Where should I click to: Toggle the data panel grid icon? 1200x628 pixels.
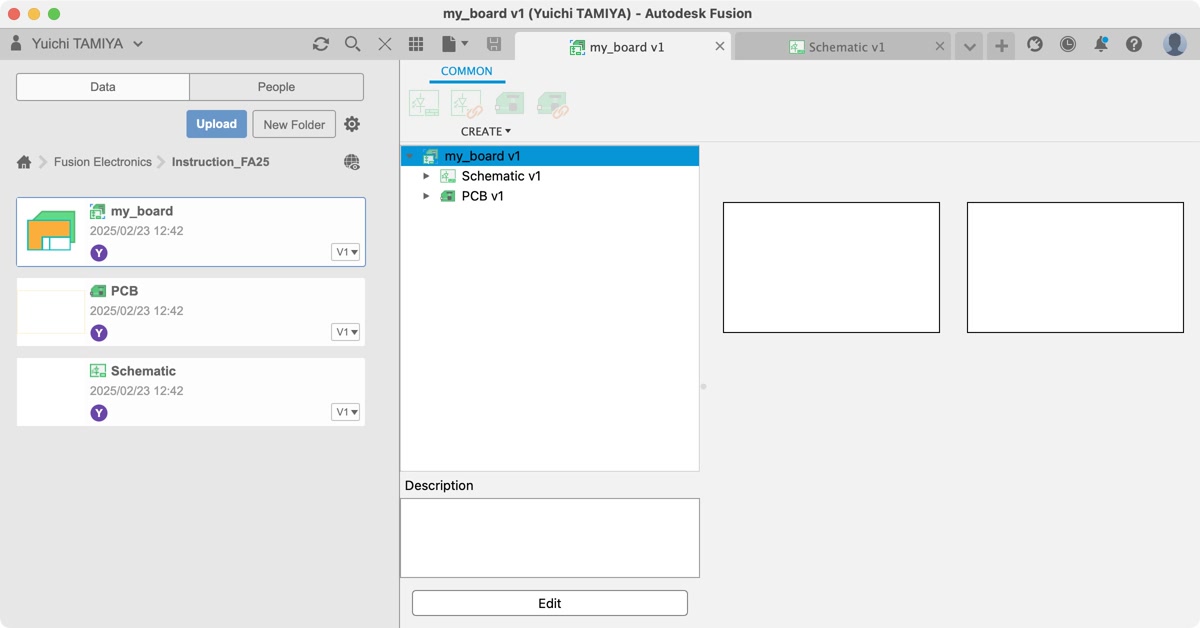point(416,44)
